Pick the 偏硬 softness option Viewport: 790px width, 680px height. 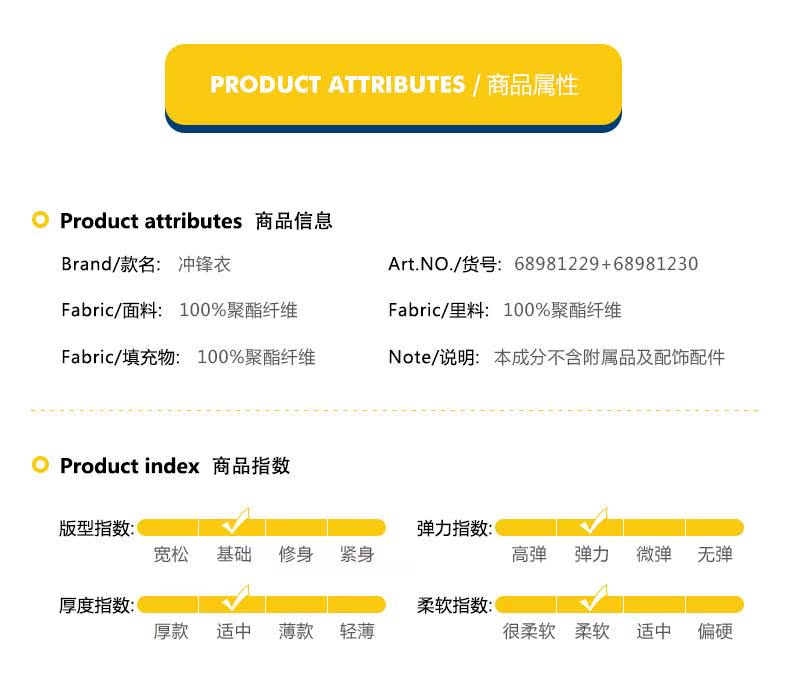pyautogui.click(x=715, y=631)
